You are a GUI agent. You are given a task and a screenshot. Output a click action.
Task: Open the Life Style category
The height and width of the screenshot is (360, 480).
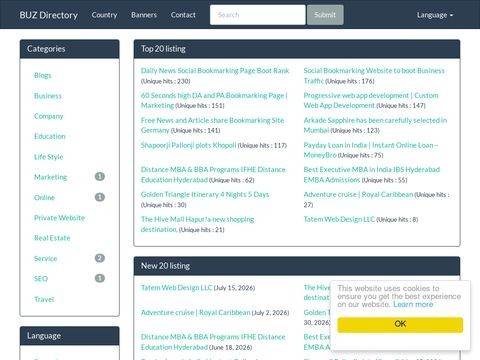tap(49, 157)
